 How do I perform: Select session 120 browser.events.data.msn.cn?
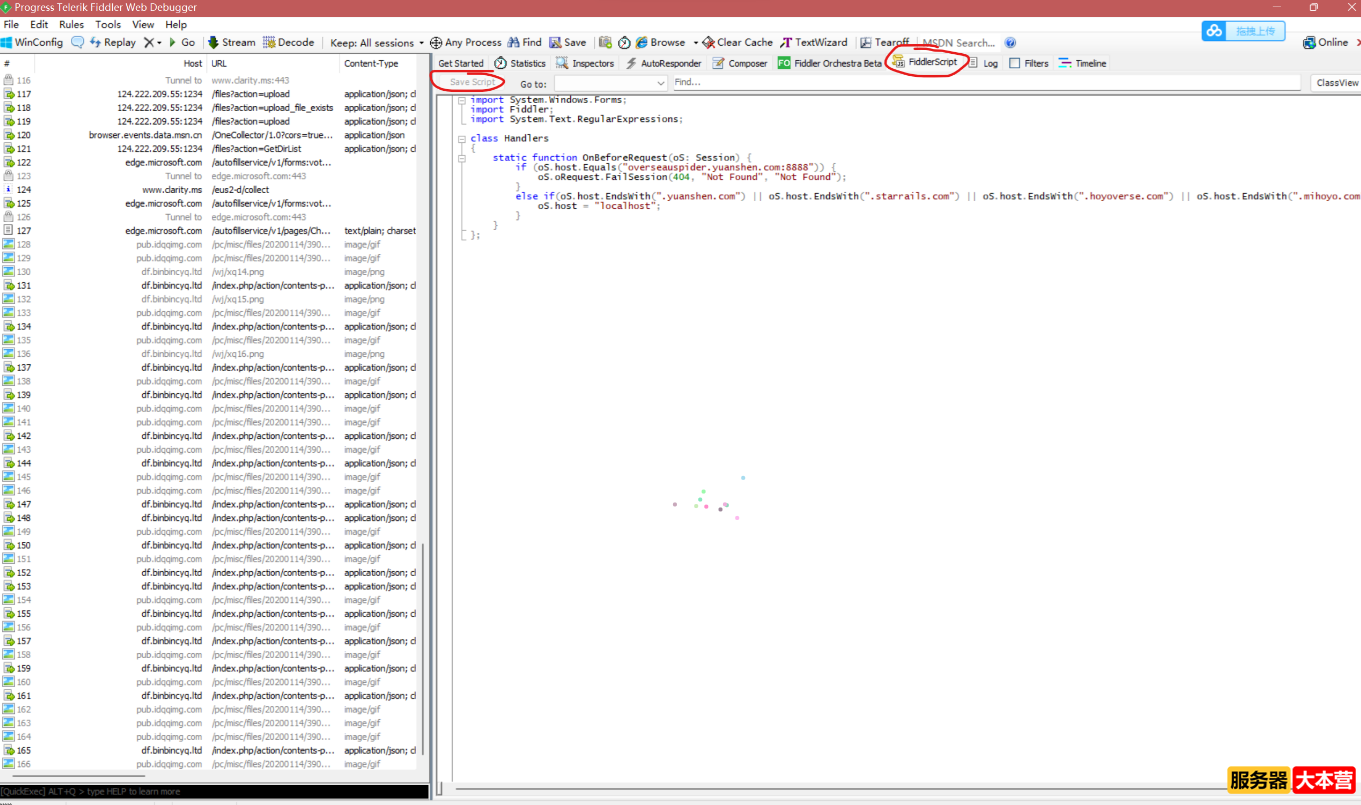point(209,135)
